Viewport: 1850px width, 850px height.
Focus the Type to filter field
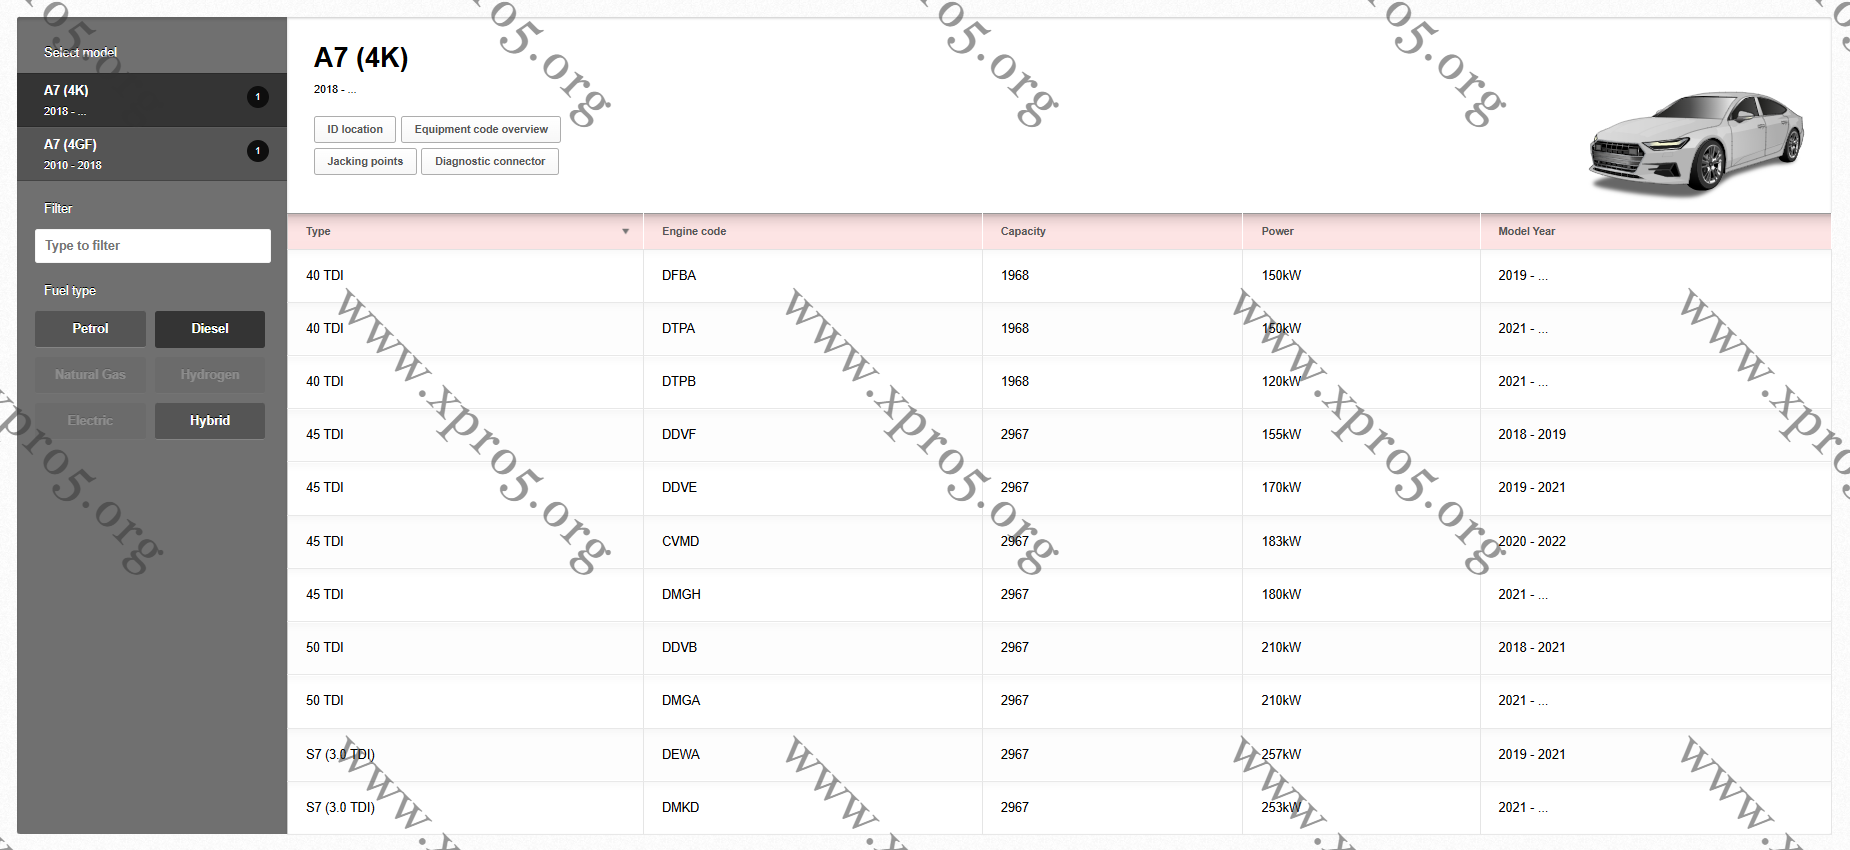click(x=153, y=246)
